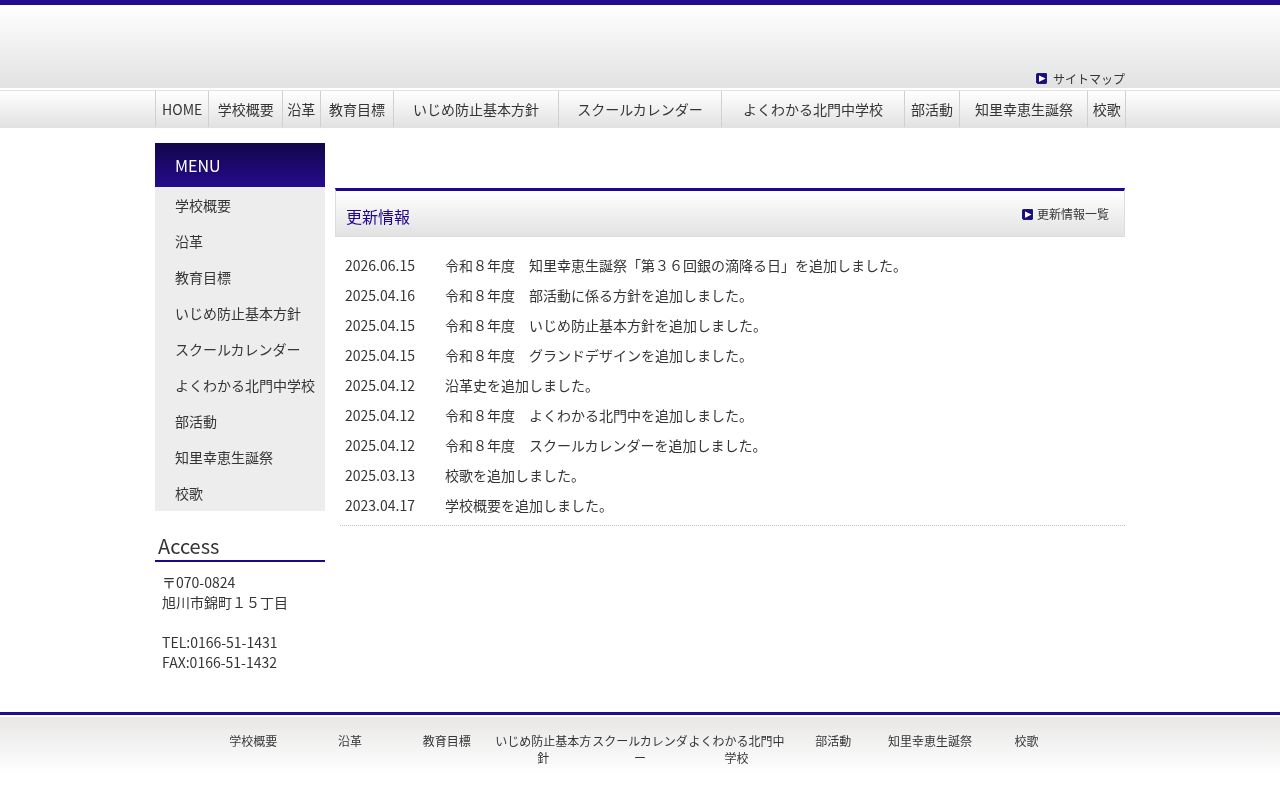
Task: Select 校歌 in the top navigation bar
Action: (1107, 110)
